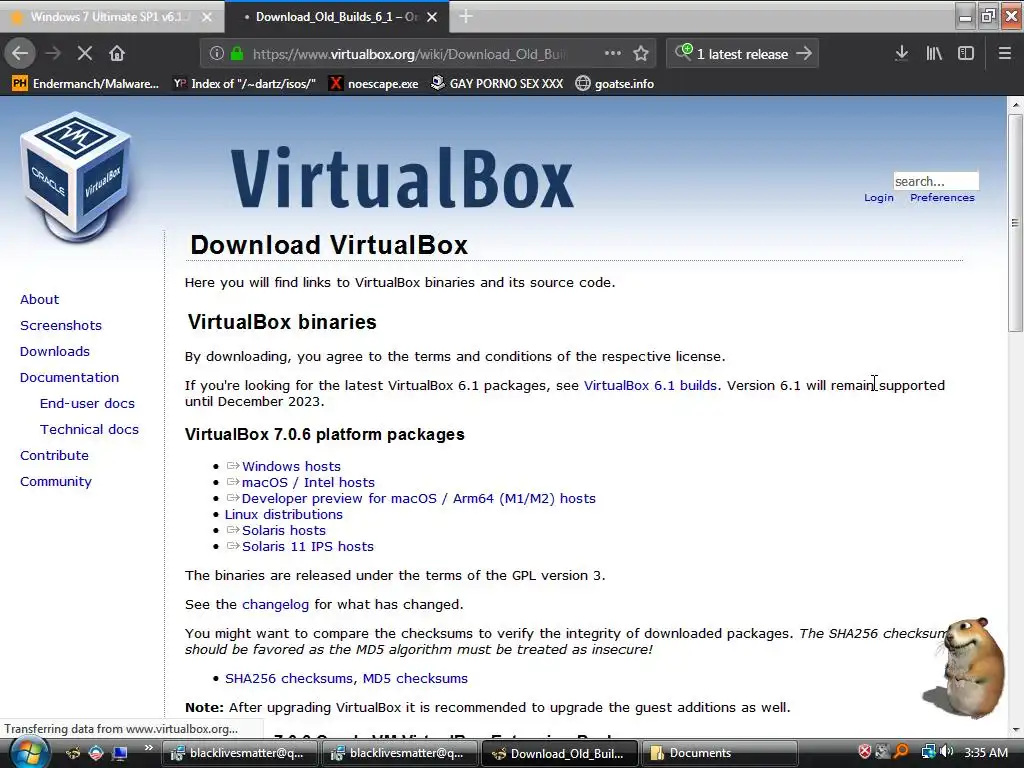Switch to Download_Old_Buil... taskbar button

tap(559, 753)
